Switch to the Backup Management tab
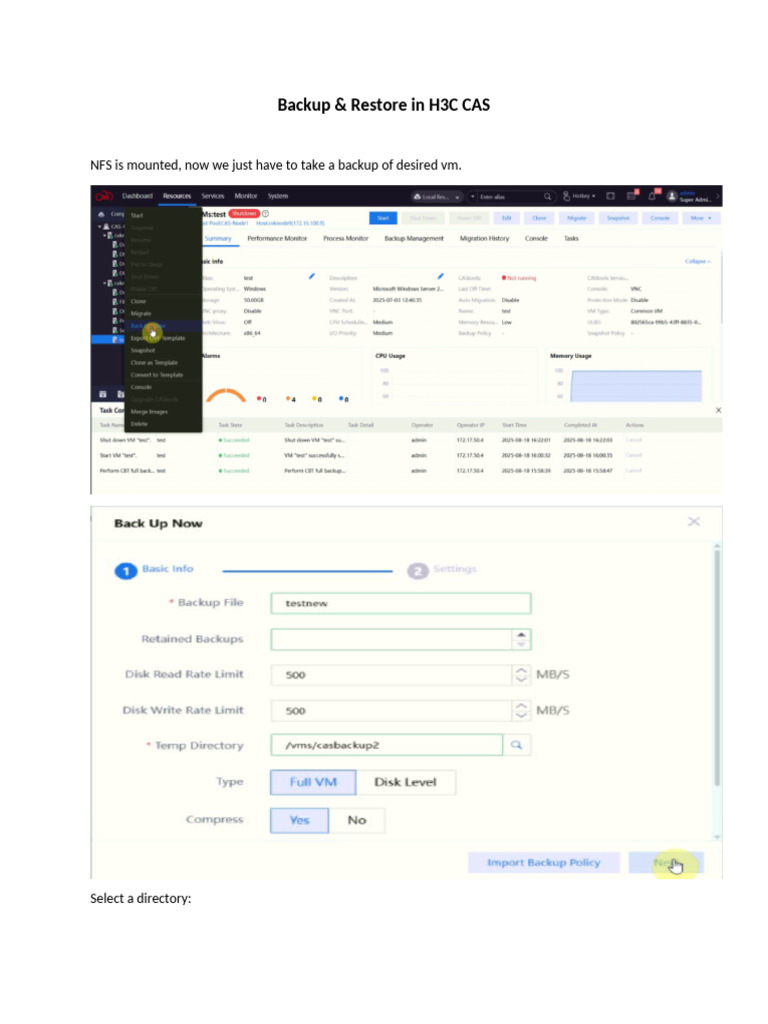 (x=414, y=238)
